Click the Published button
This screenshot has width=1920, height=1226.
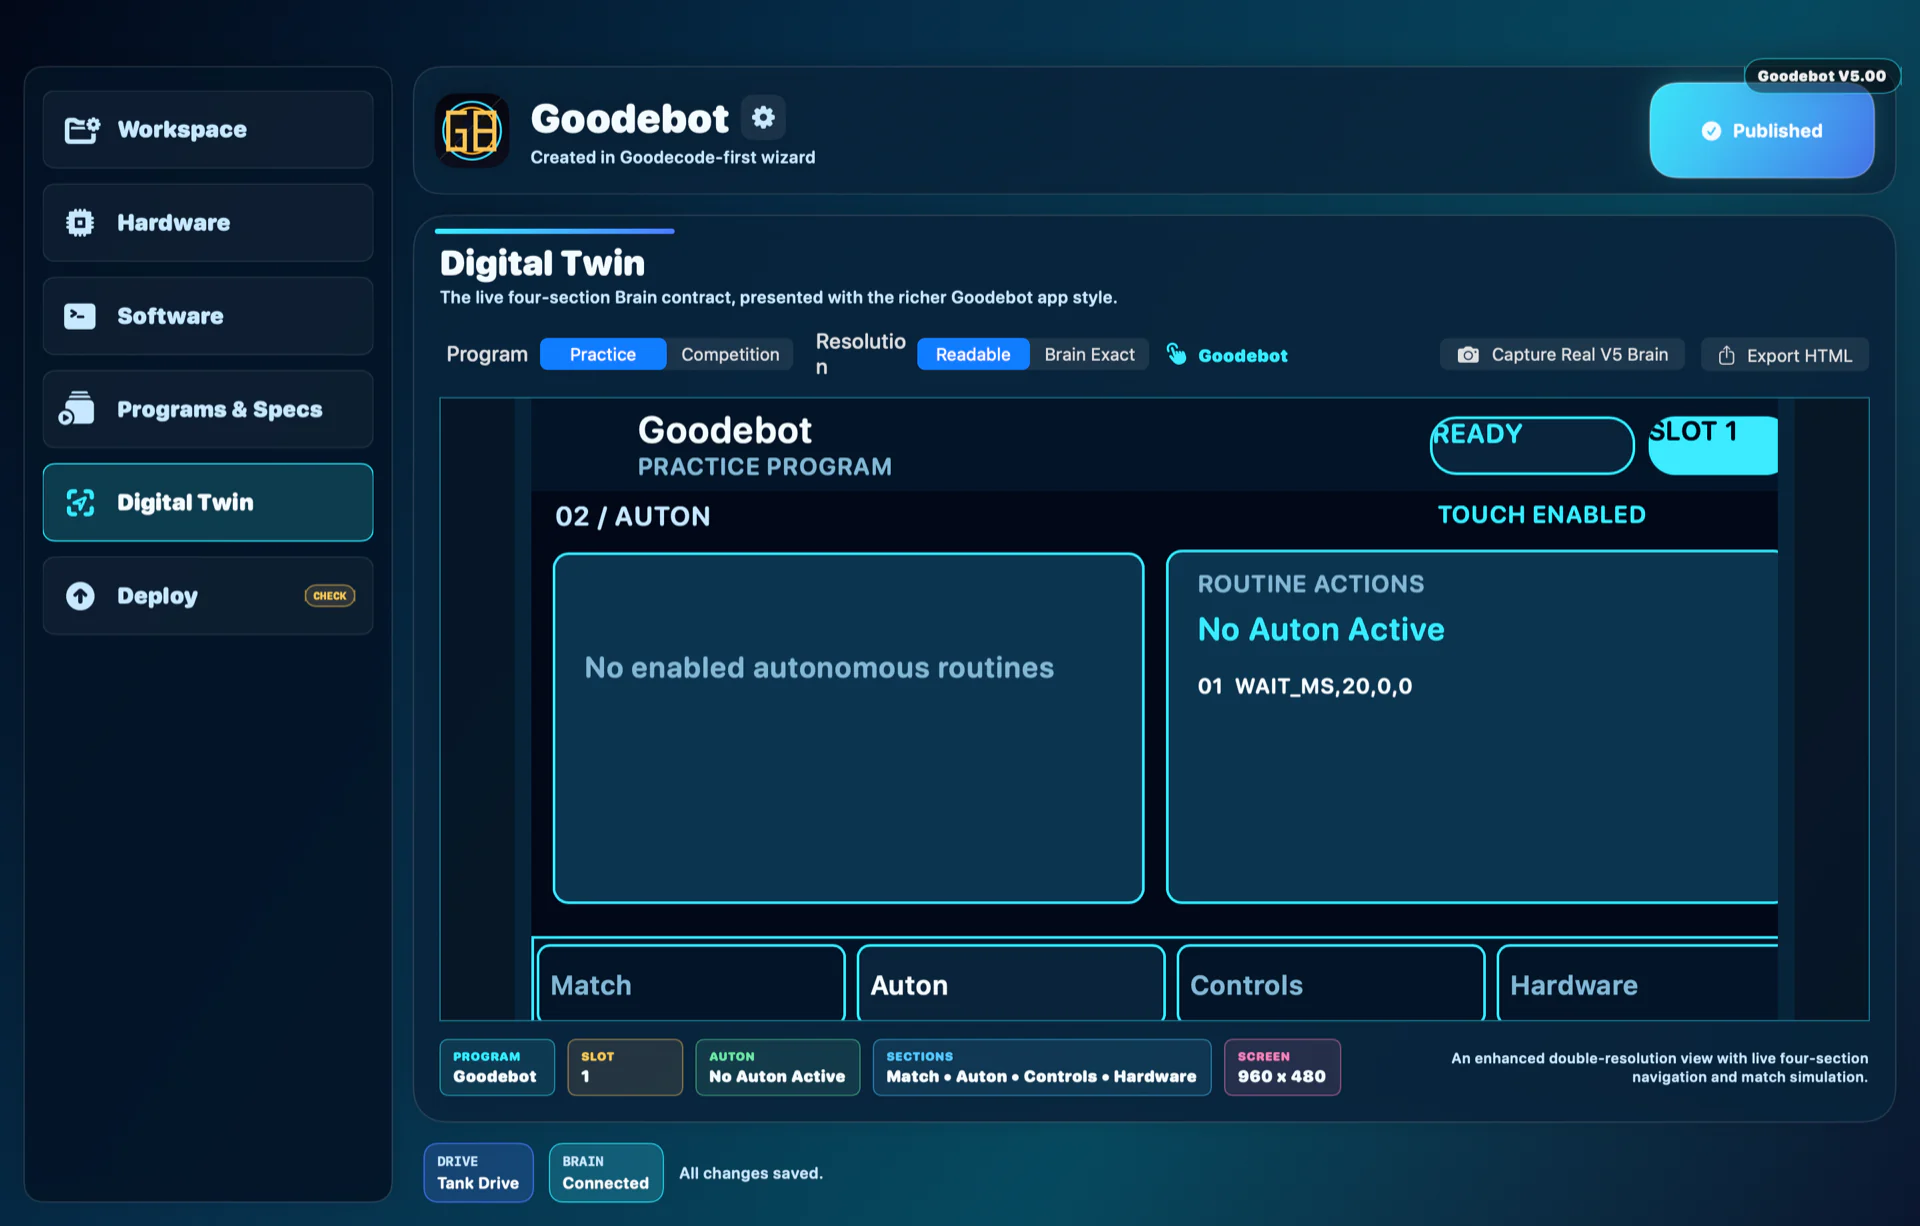(1762, 131)
